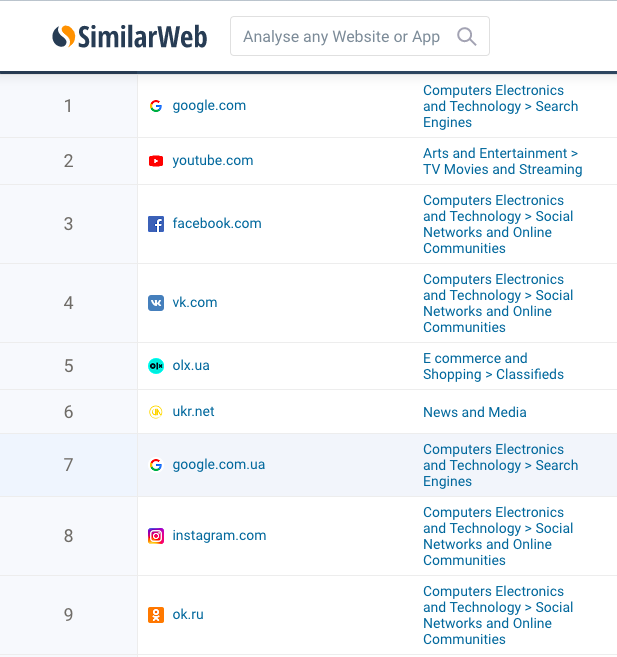
Task: Open Arts and Entertainment category link
Action: [502, 161]
